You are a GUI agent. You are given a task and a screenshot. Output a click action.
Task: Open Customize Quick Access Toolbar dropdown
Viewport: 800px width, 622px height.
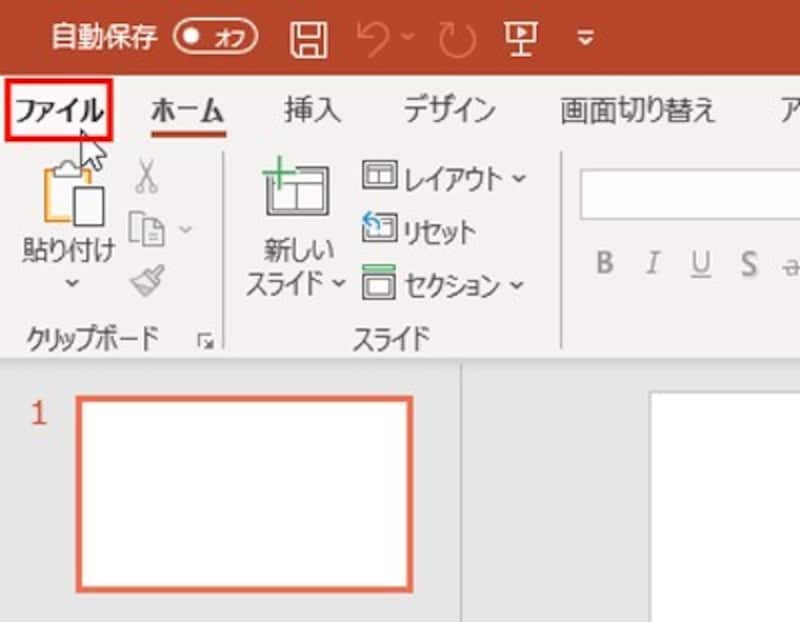(586, 39)
